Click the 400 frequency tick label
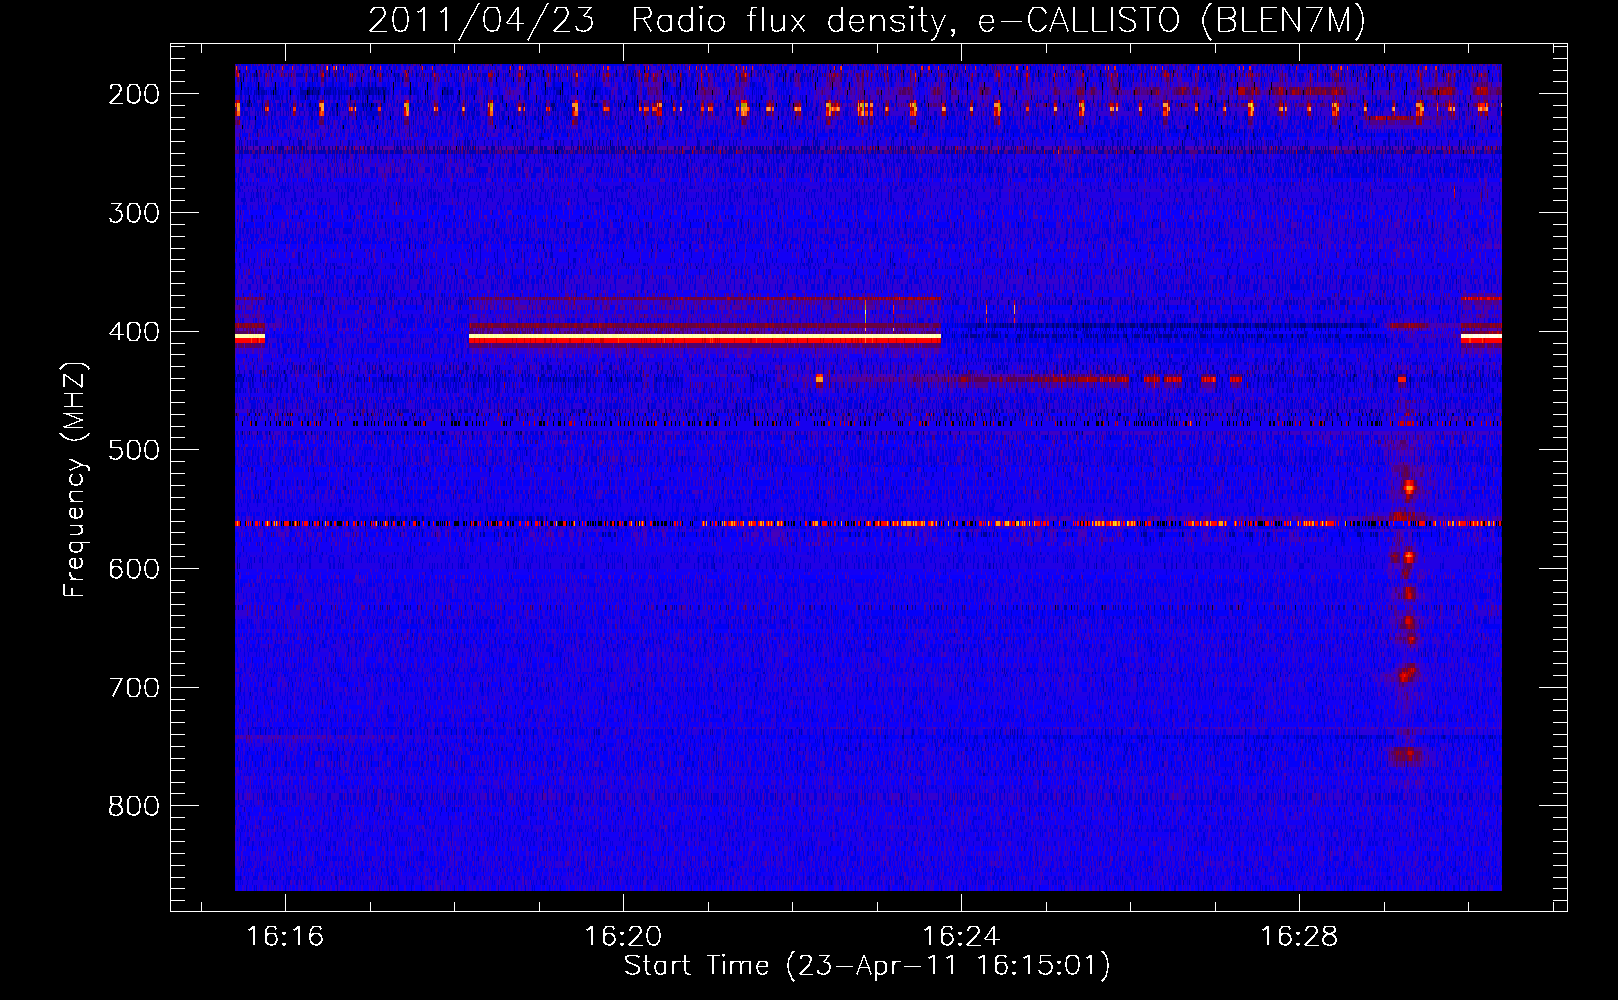The image size is (1618, 1000). click(134, 332)
